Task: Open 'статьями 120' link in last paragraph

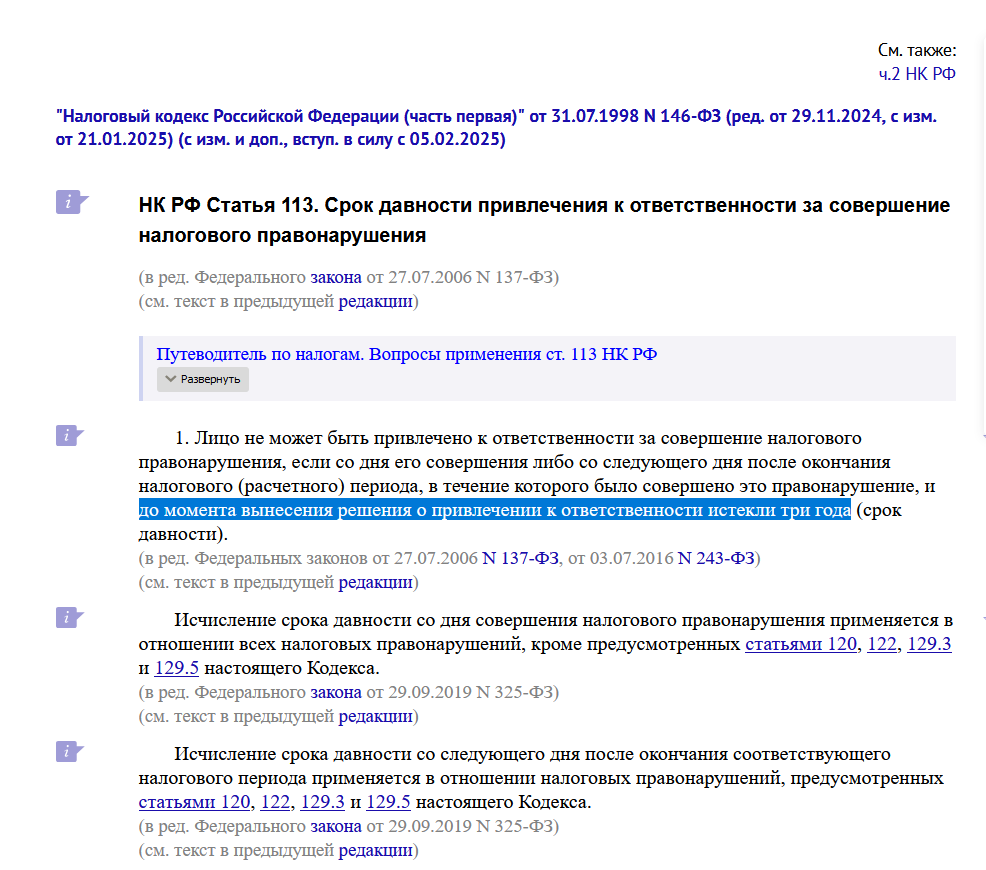Action: click(194, 802)
